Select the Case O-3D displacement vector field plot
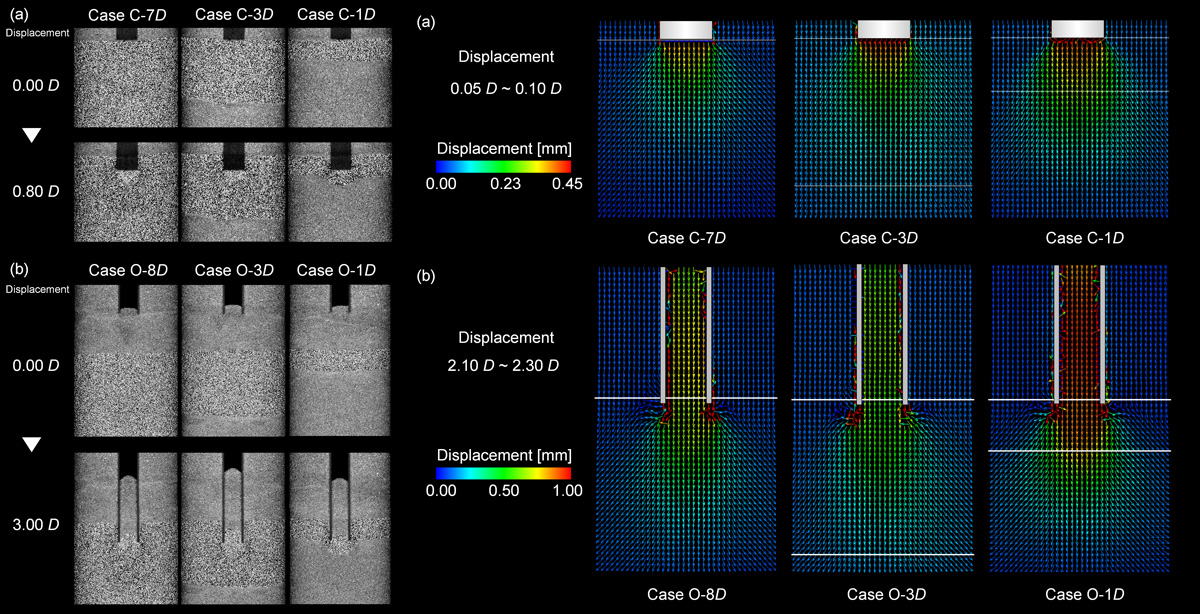Viewport: 1200px width, 614px height. coord(883,418)
